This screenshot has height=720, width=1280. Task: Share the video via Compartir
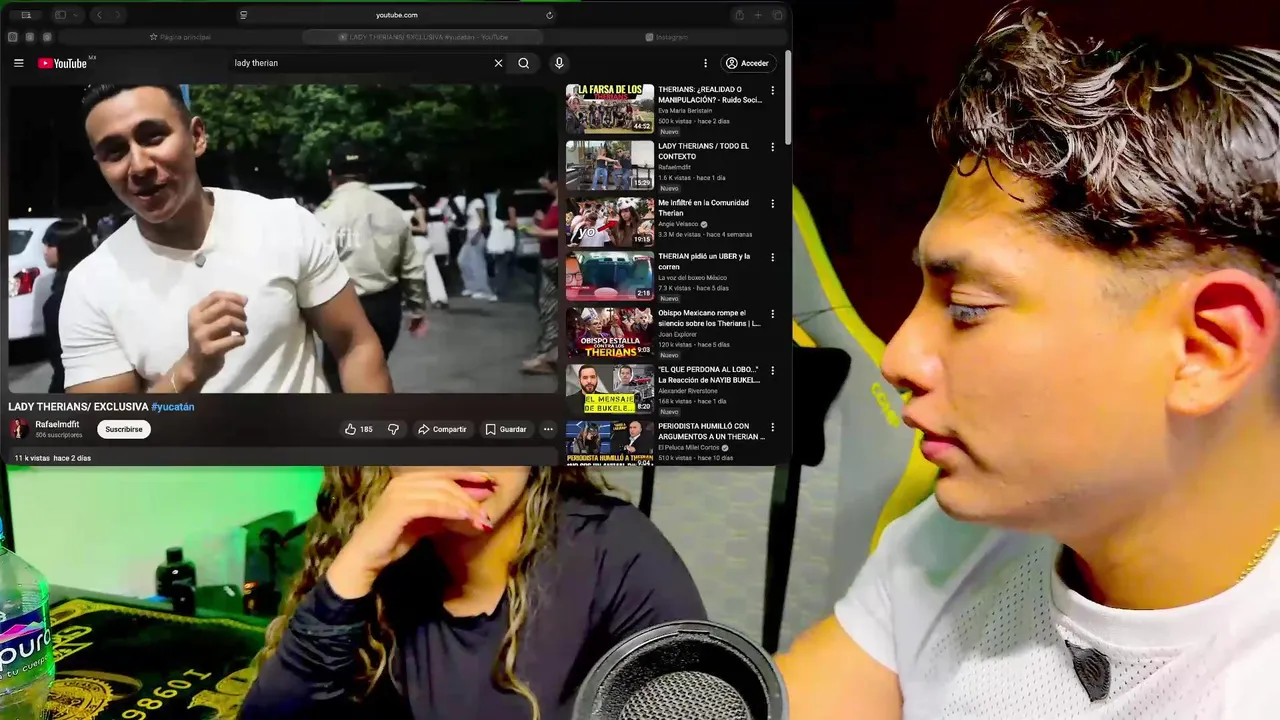click(442, 429)
